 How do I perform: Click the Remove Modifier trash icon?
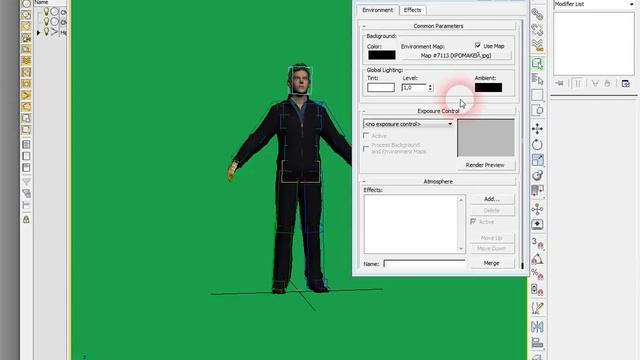click(x=607, y=84)
